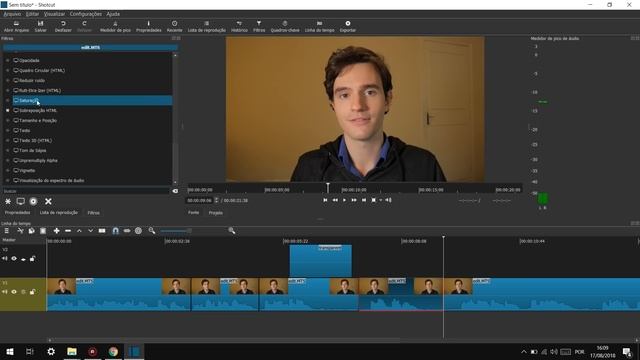Mute track V1 with speaker icon
The height and width of the screenshot is (360, 640).
[x=4, y=292]
